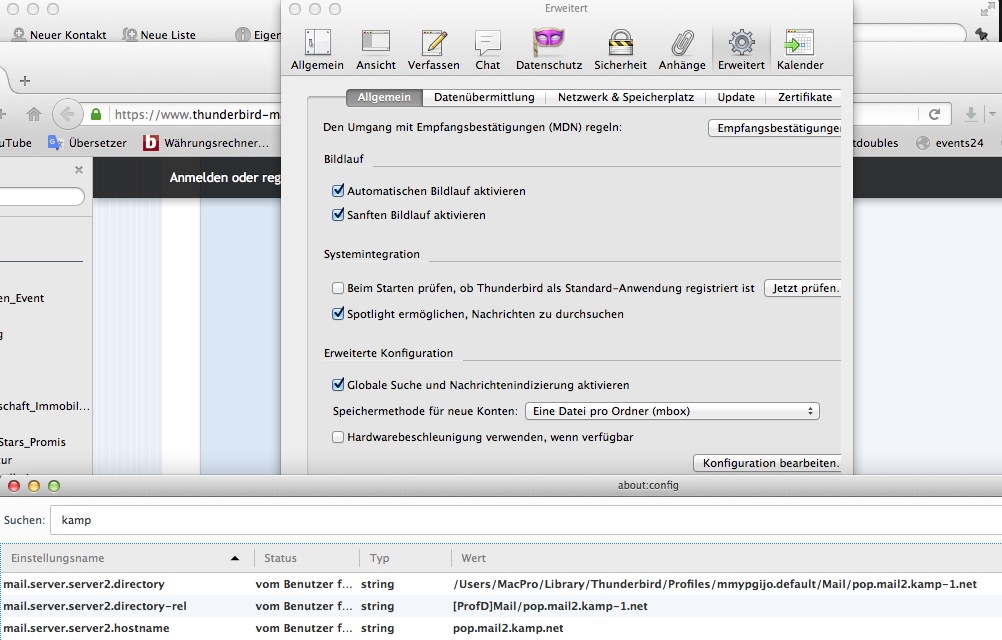1002x640 pixels.
Task: Reload the page with the refresh icon
Action: 934,114
